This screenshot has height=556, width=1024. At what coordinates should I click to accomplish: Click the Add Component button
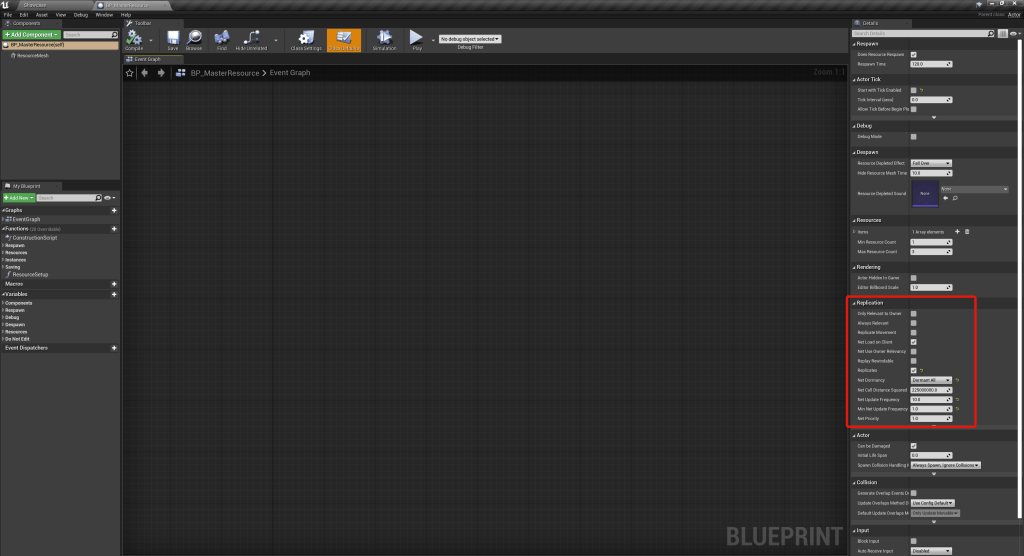(x=31, y=35)
